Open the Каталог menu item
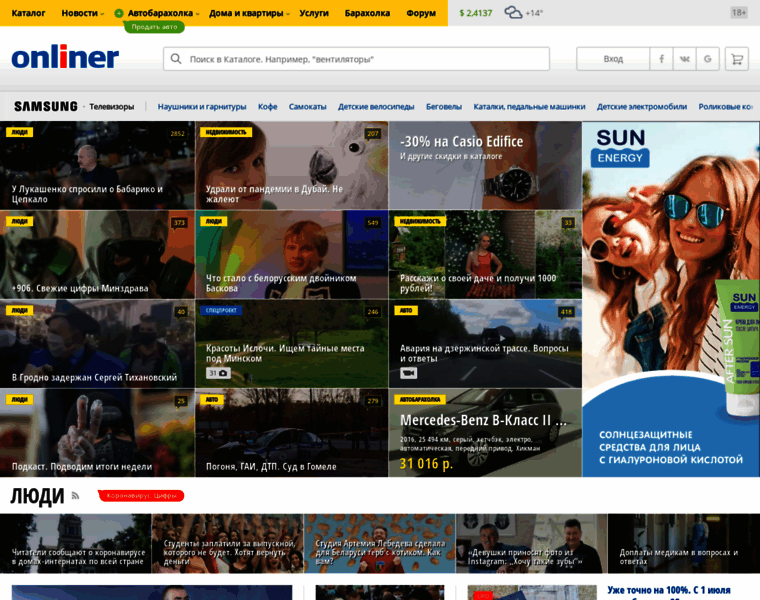The height and width of the screenshot is (600, 760). point(28,13)
